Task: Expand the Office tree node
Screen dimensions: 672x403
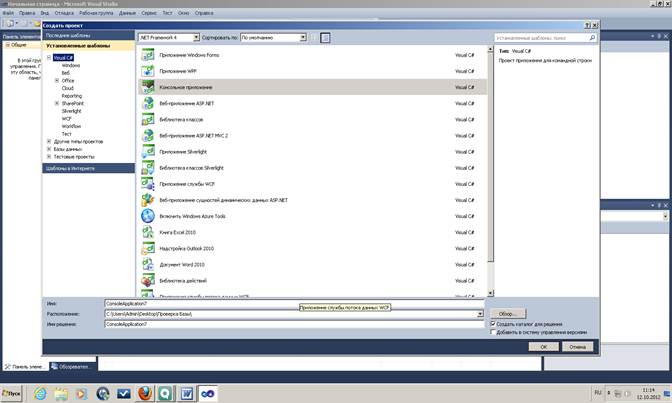Action: (57, 81)
